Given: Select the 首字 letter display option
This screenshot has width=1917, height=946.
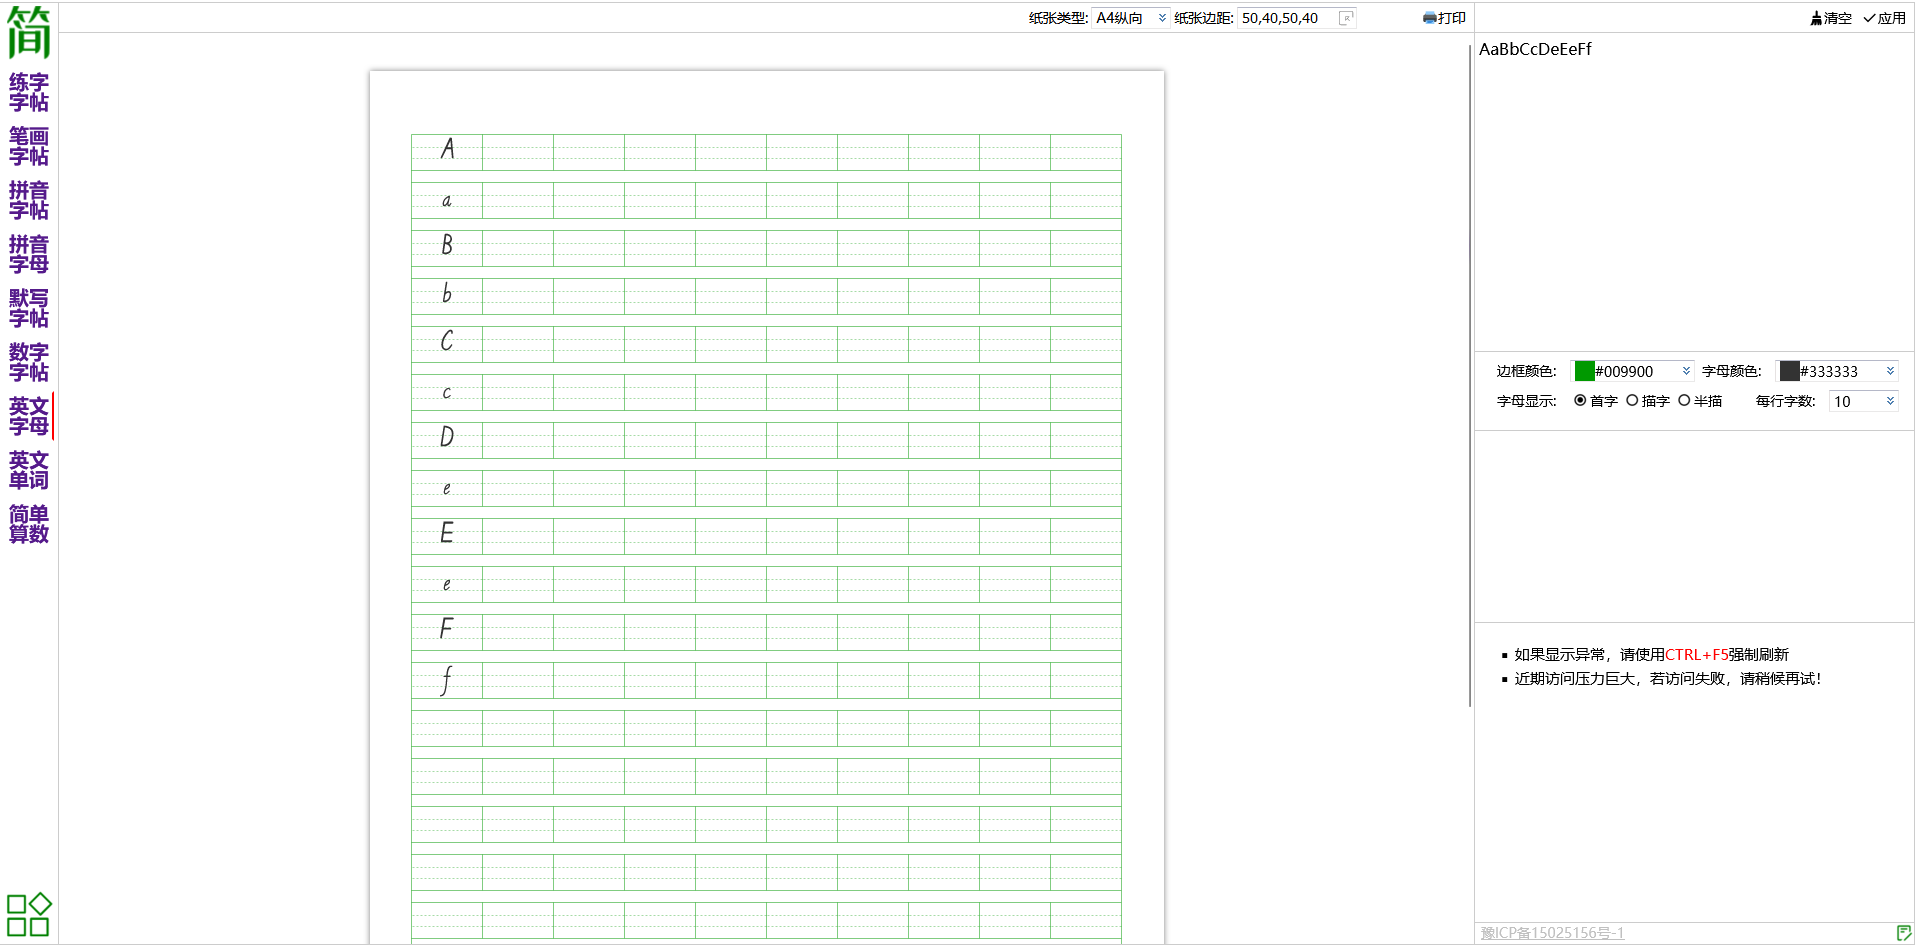Looking at the screenshot, I should (x=1580, y=401).
